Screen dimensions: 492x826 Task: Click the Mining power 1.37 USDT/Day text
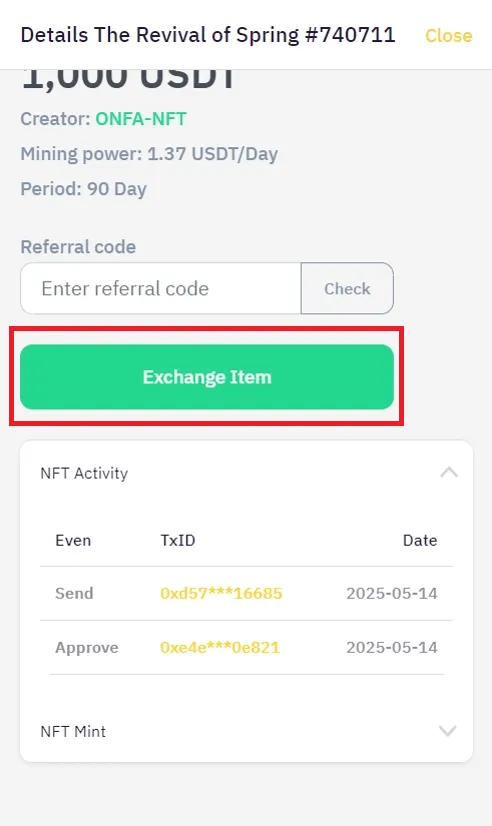coord(149,154)
